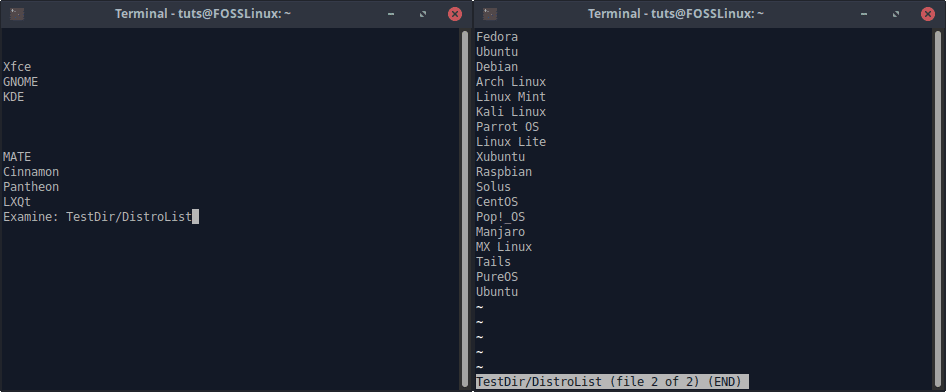Screen dimensions: 946x392
Task: Close the right terminal window
Action: point(928,14)
